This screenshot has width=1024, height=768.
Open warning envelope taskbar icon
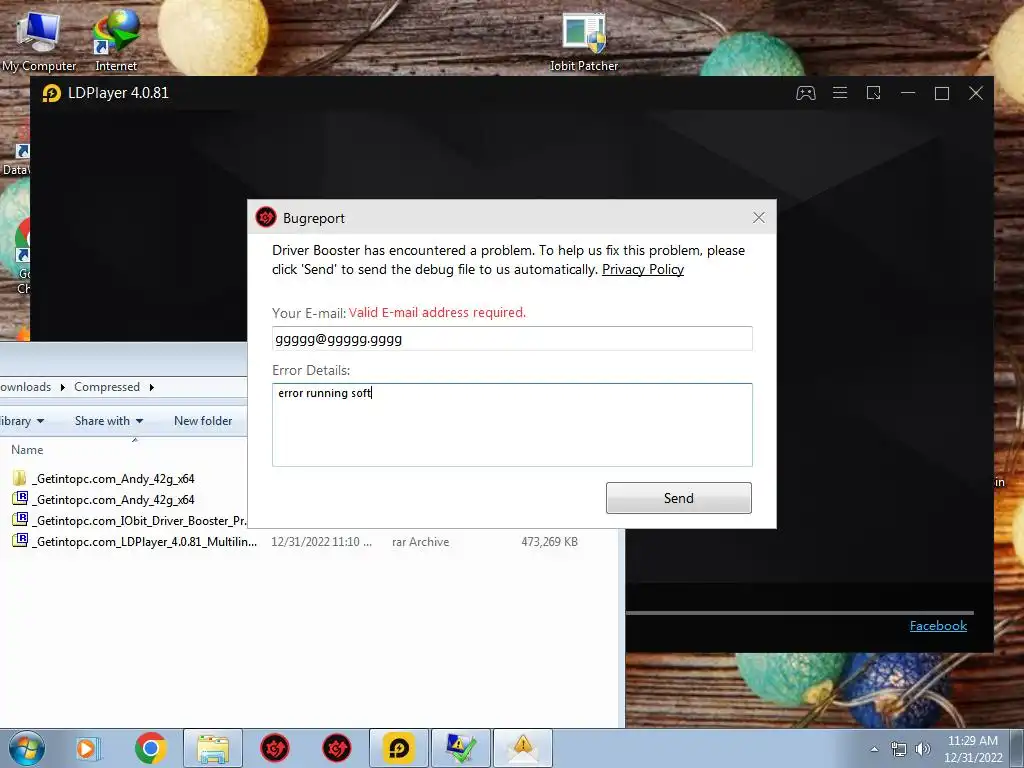tap(523, 748)
